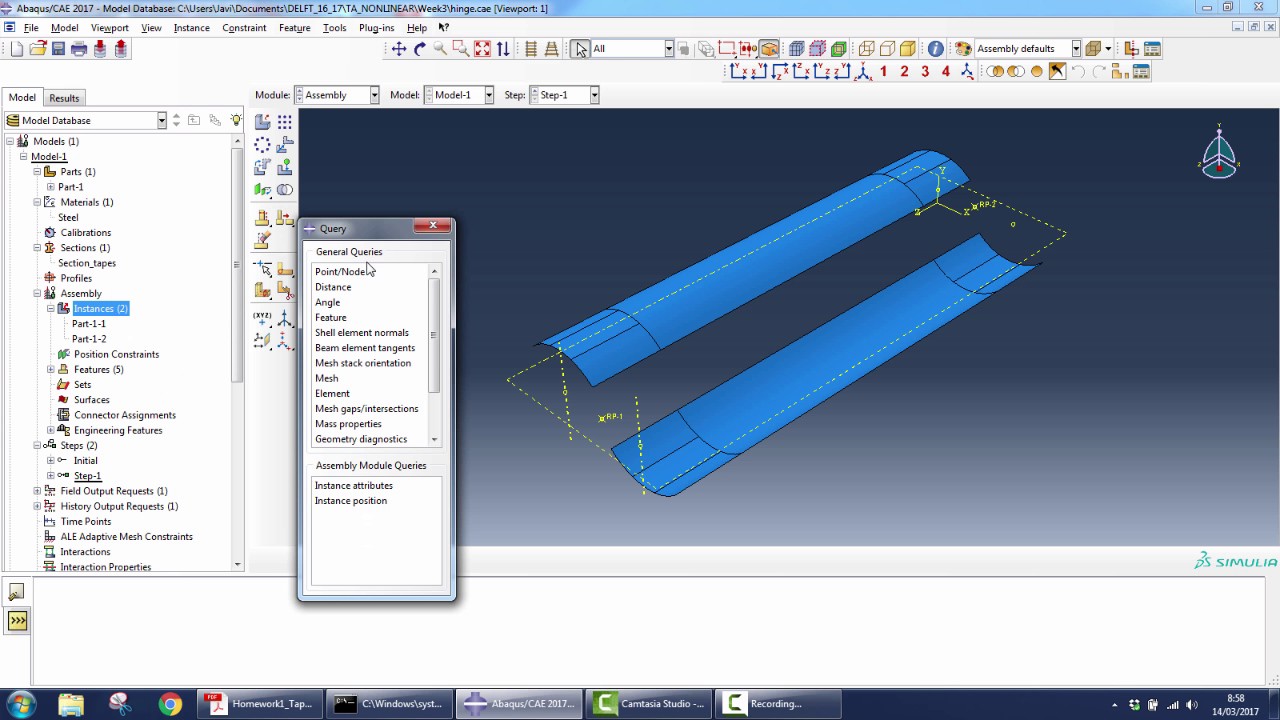Select Instance attributes query

pyautogui.click(x=354, y=486)
